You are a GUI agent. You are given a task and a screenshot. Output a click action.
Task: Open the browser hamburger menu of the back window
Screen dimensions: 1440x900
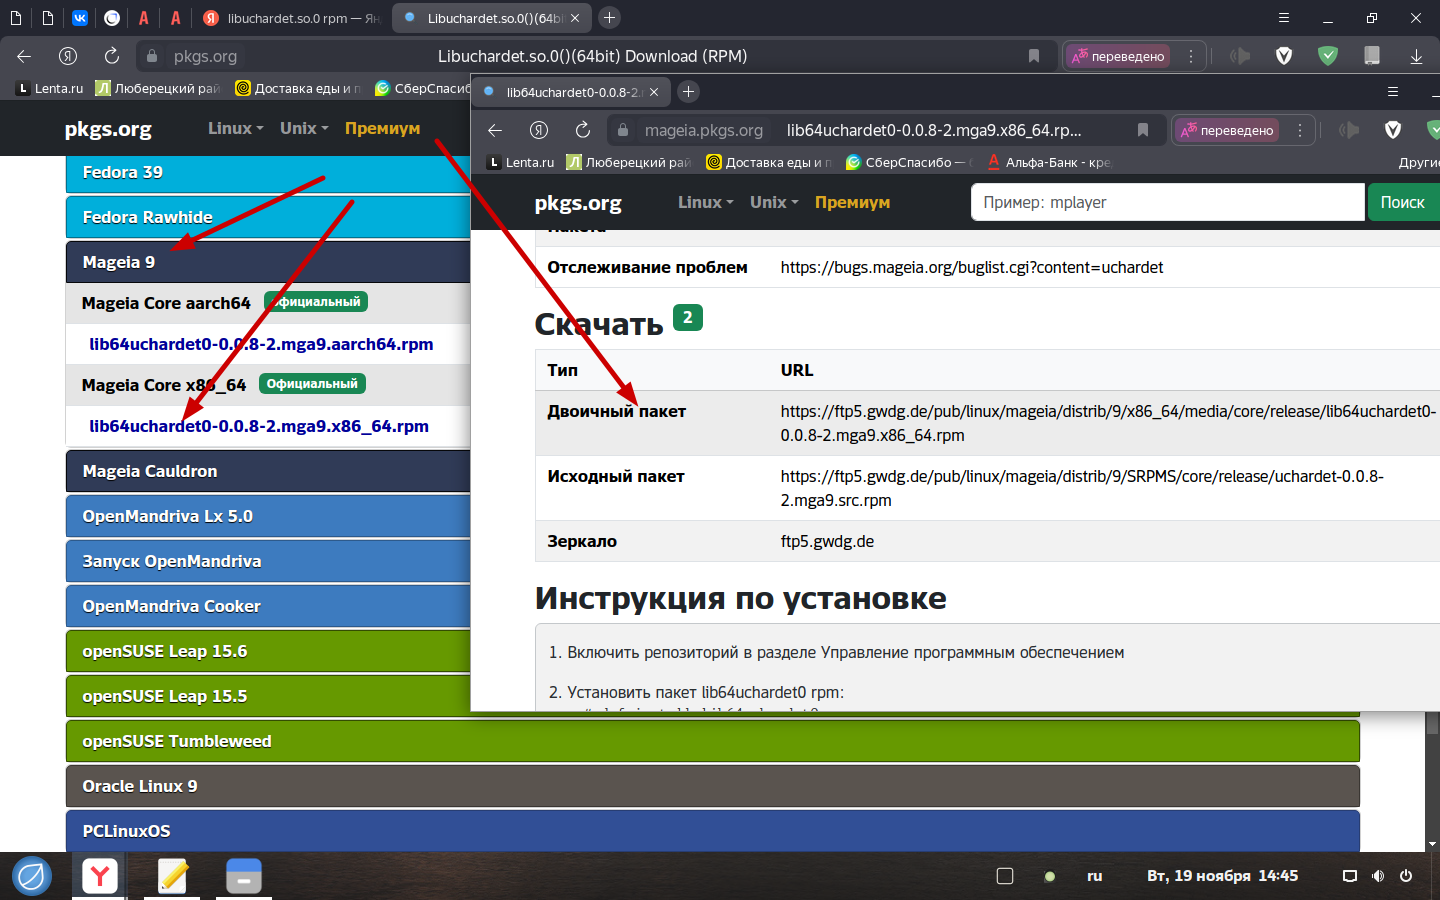coord(1284,18)
